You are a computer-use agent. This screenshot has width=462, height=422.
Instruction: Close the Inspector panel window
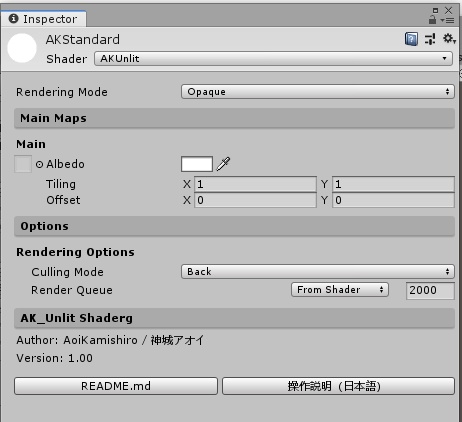[449, 10]
